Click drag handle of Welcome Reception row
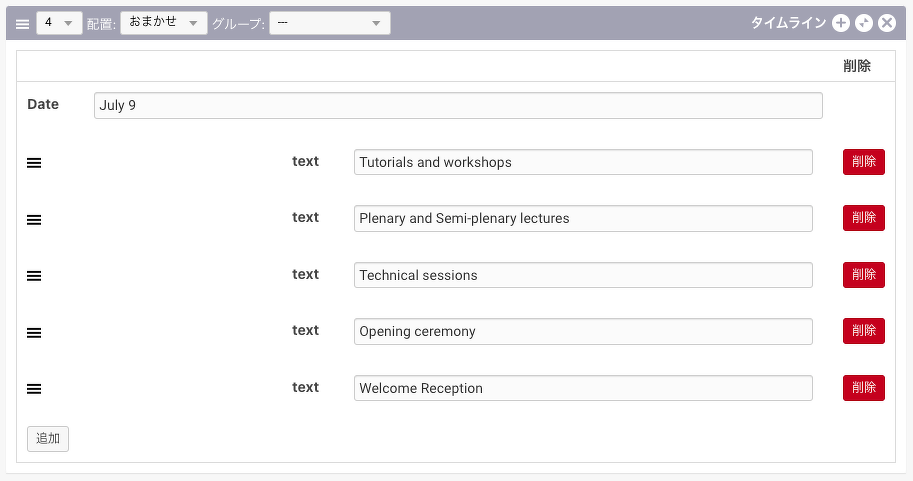 pos(34,389)
